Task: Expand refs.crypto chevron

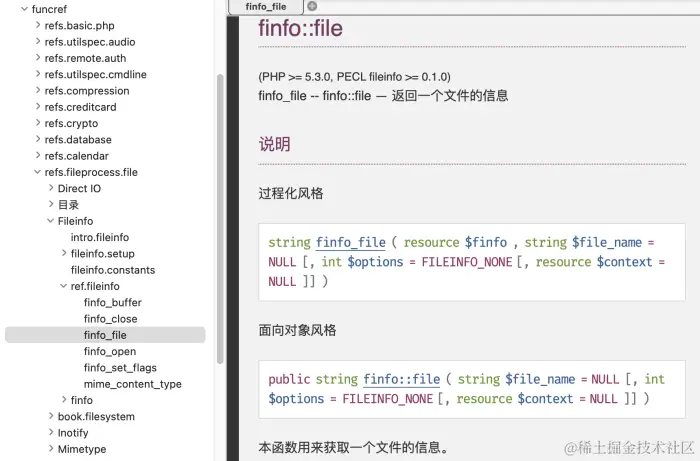Action: click(38, 123)
